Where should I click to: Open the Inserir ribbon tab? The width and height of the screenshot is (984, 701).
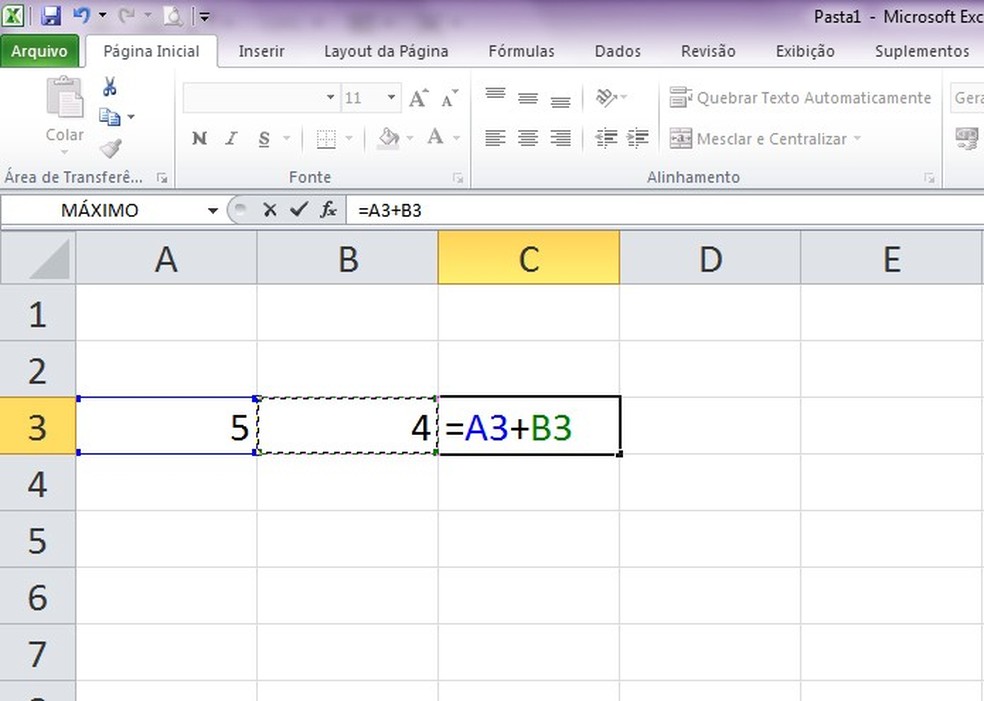261,51
